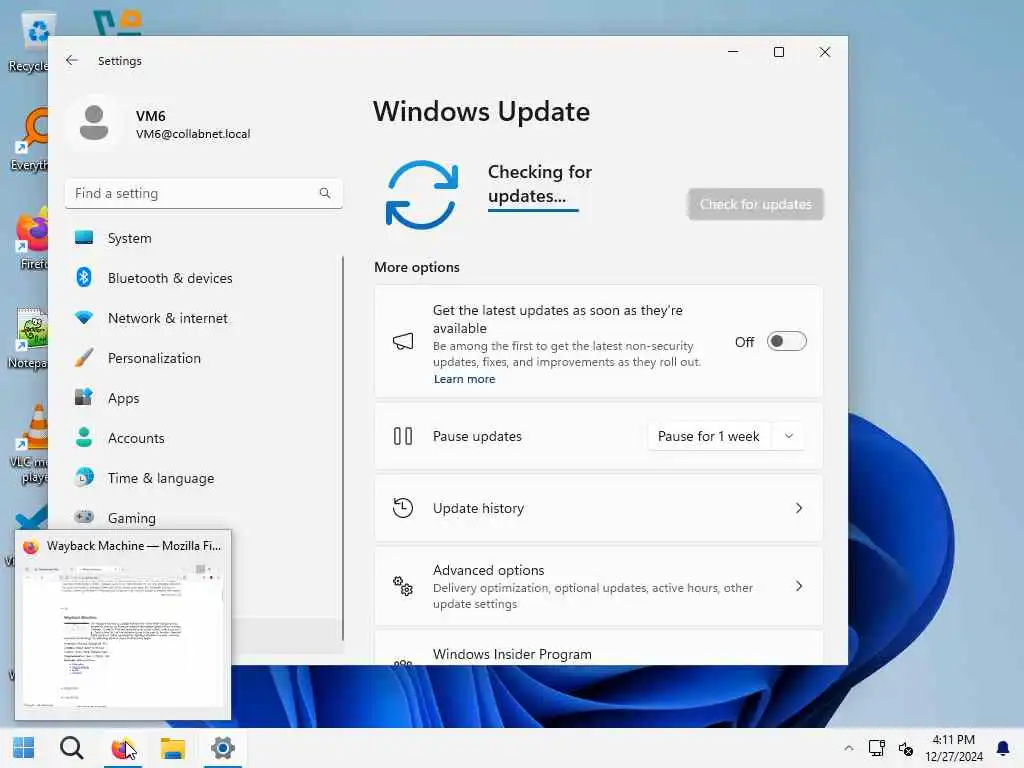This screenshot has width=1024, height=768.
Task: Open Bluetooth & devices settings
Action: point(204,278)
